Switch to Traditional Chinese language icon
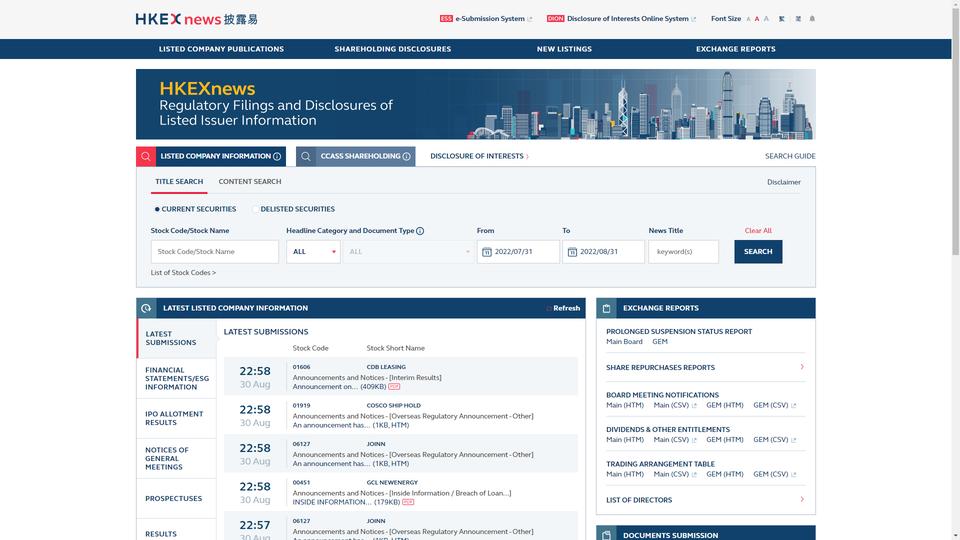 click(781, 19)
